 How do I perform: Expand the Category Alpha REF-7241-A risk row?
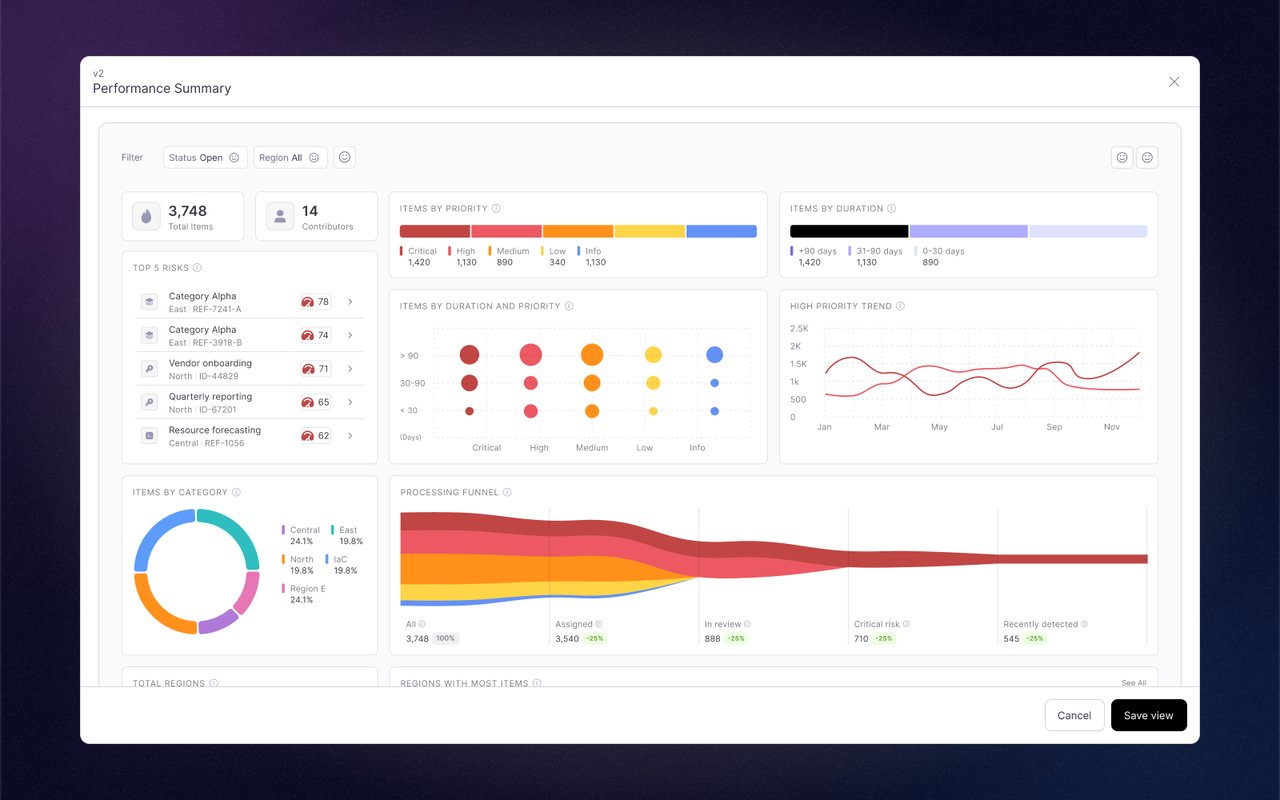click(x=350, y=302)
